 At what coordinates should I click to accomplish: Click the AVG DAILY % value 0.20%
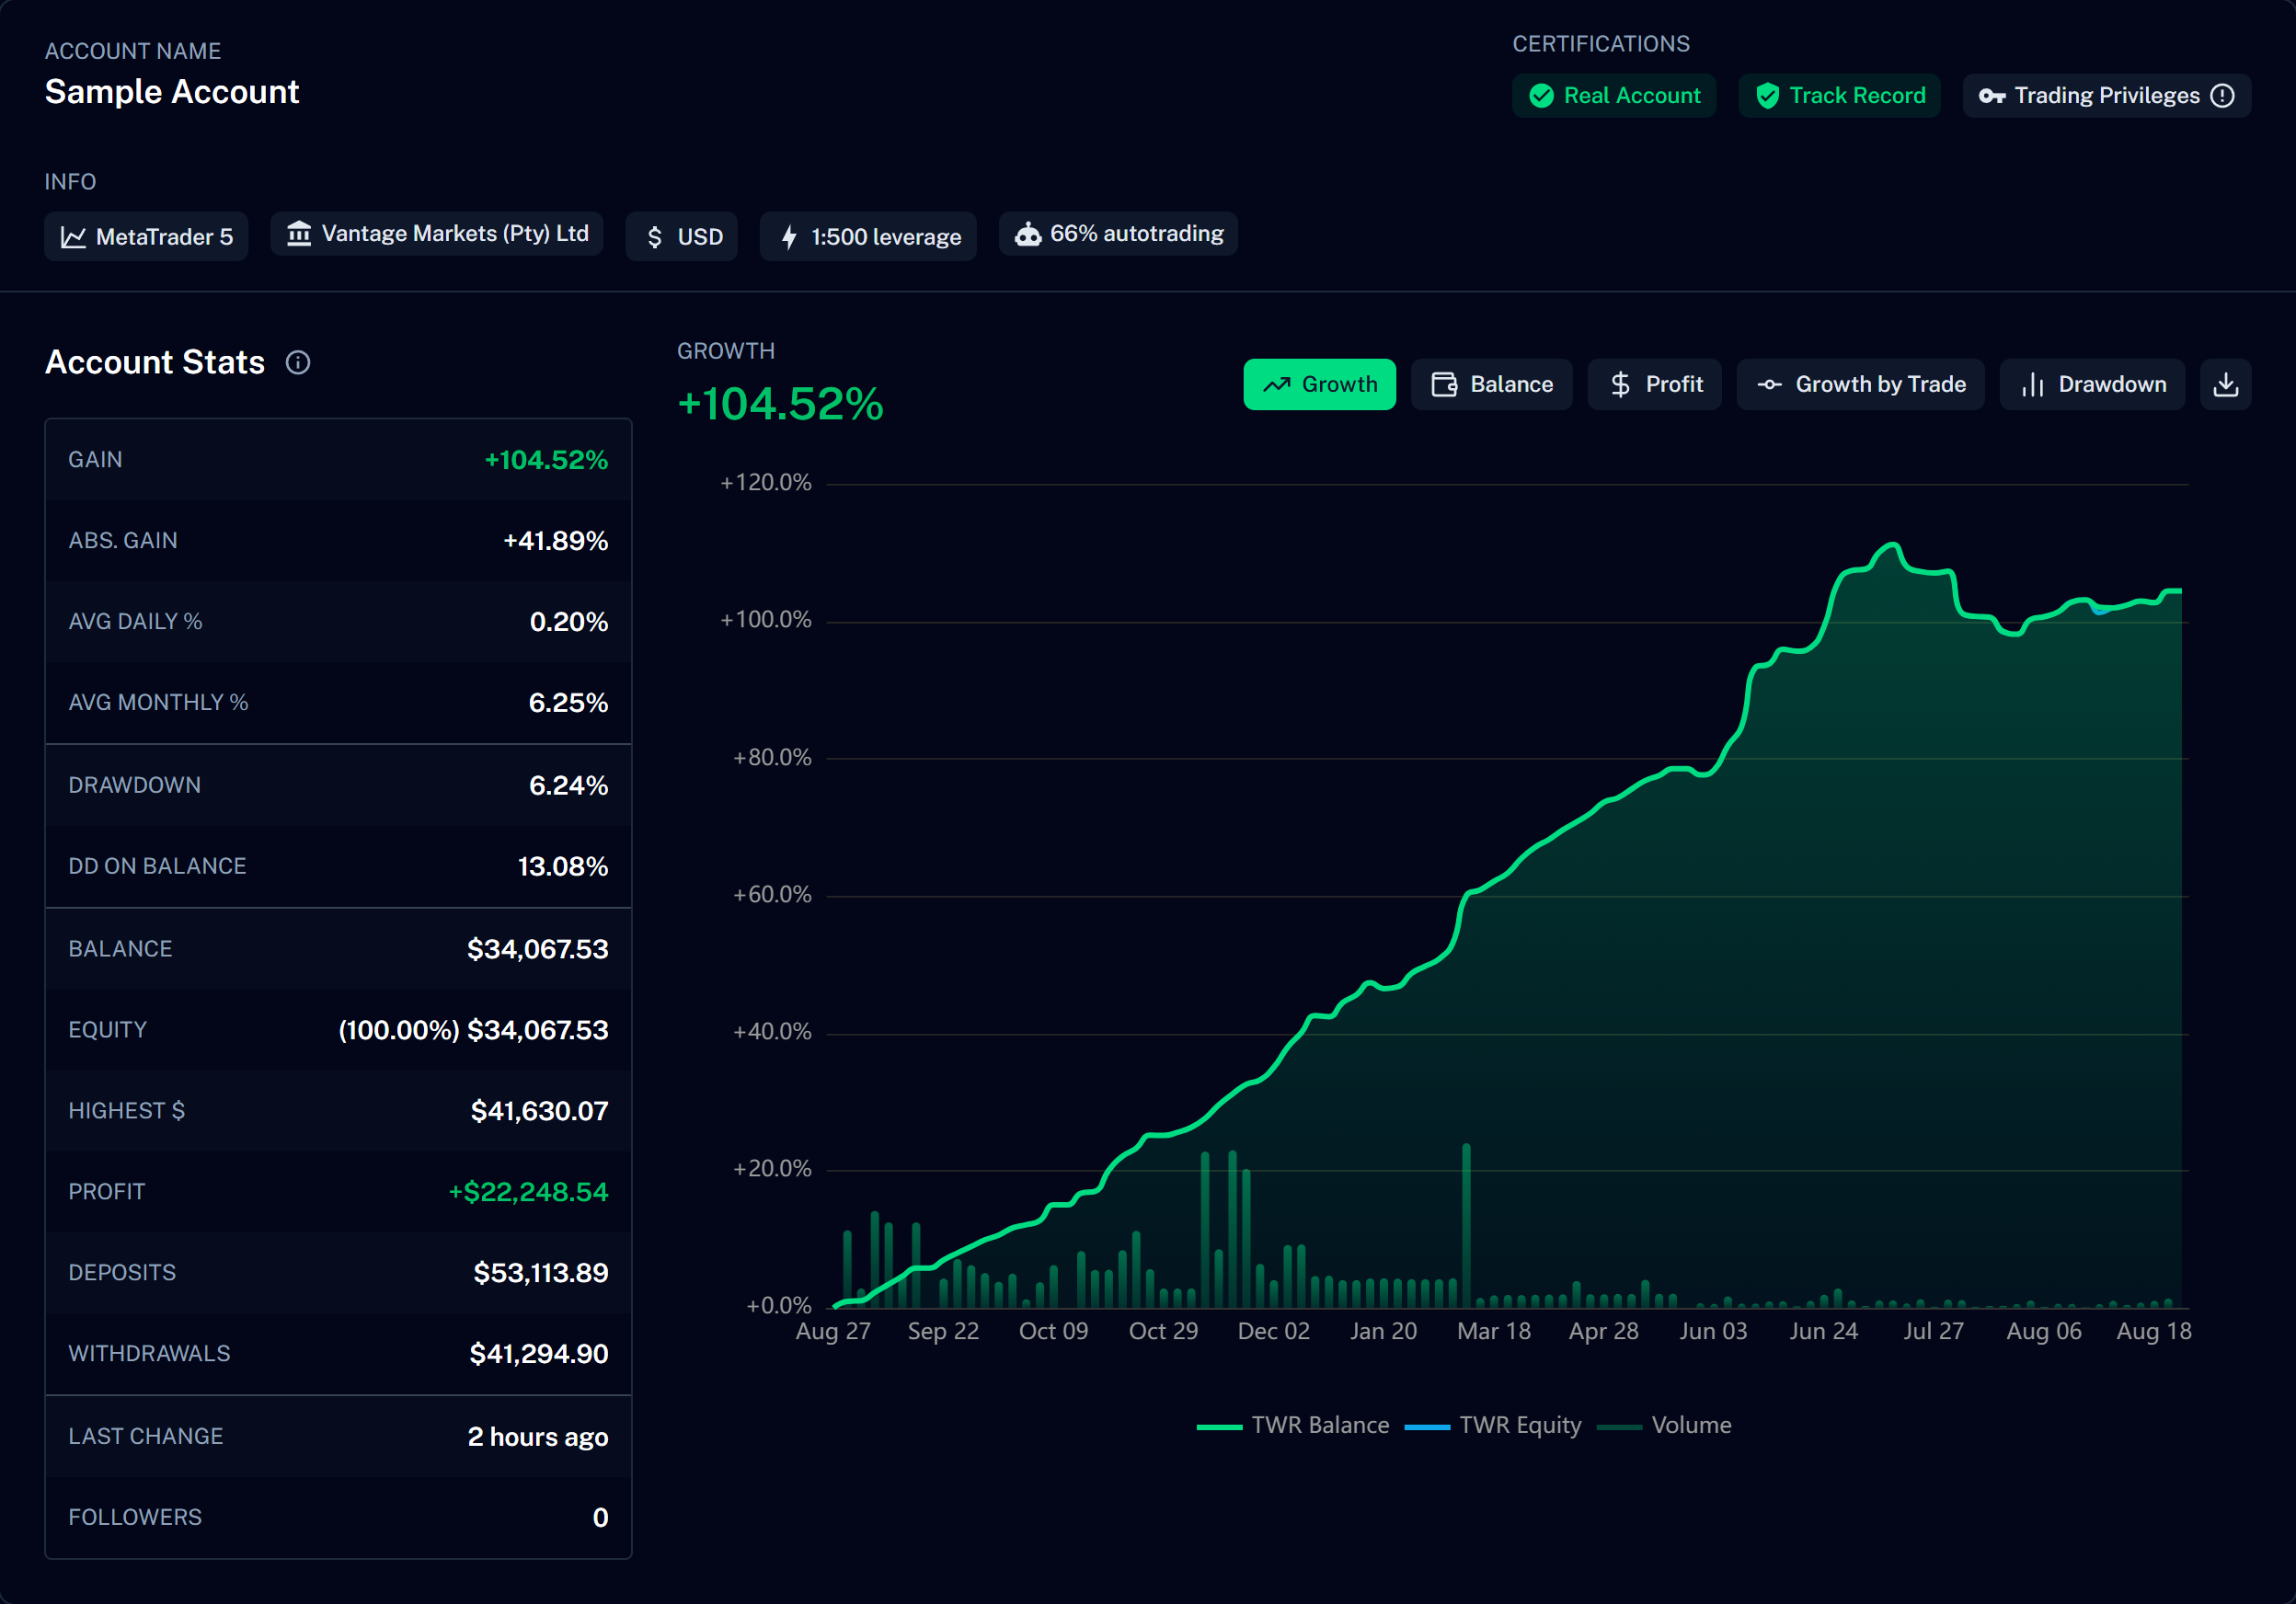click(569, 622)
